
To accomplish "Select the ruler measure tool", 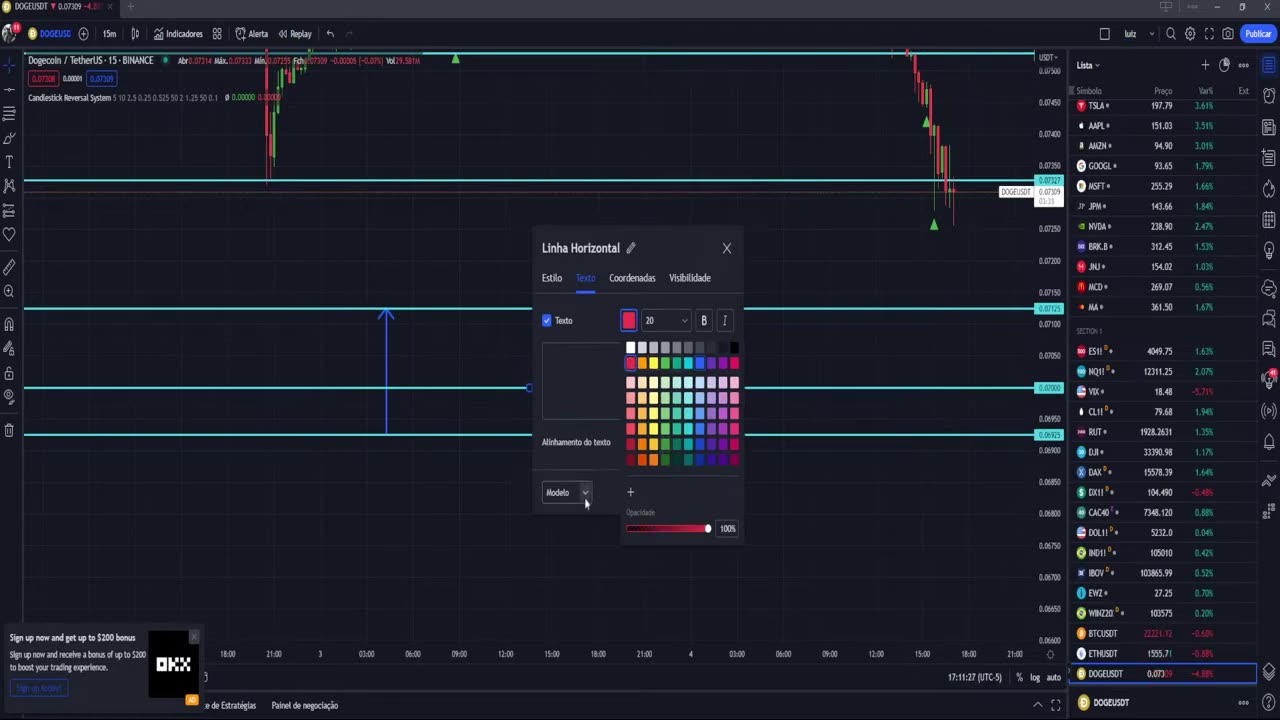I will point(9,267).
